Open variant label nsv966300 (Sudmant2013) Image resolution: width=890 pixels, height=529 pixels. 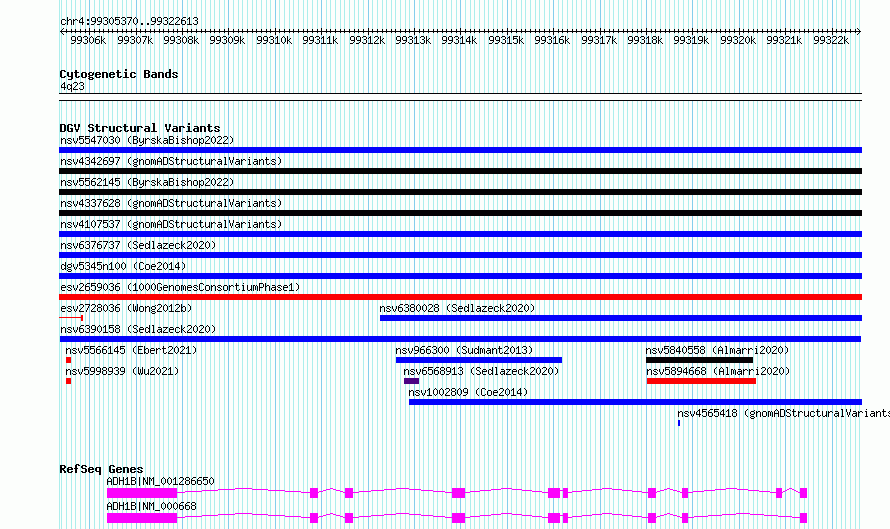[464, 350]
